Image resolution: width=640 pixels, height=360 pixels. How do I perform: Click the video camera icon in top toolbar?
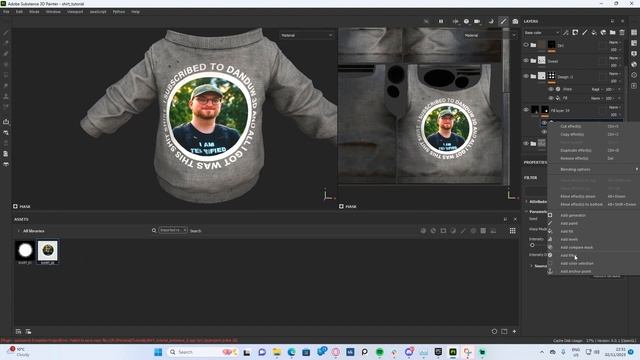477,21
